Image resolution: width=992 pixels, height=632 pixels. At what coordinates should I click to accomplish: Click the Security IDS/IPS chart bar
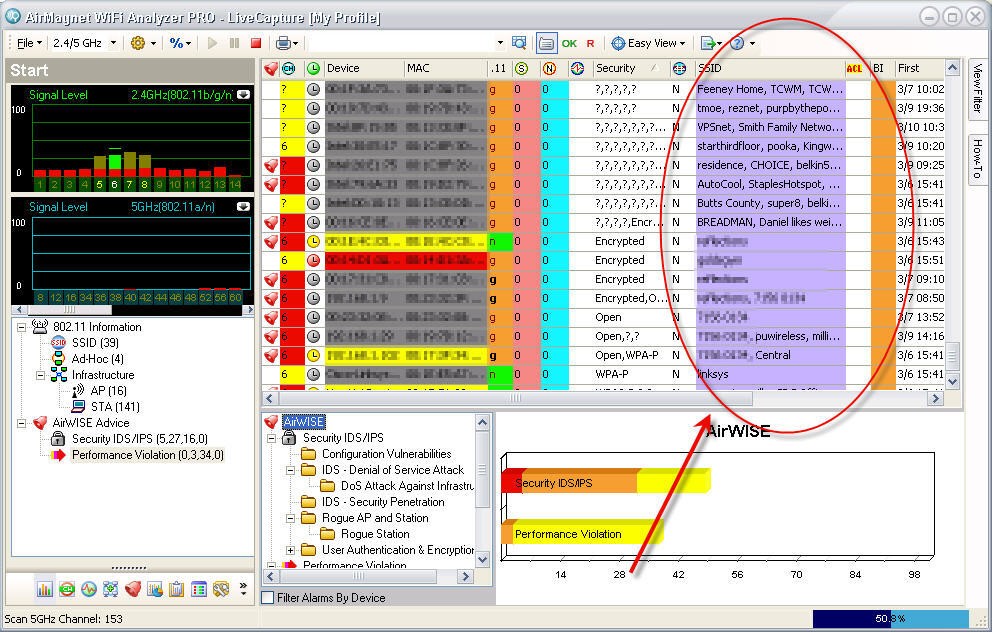(x=605, y=483)
